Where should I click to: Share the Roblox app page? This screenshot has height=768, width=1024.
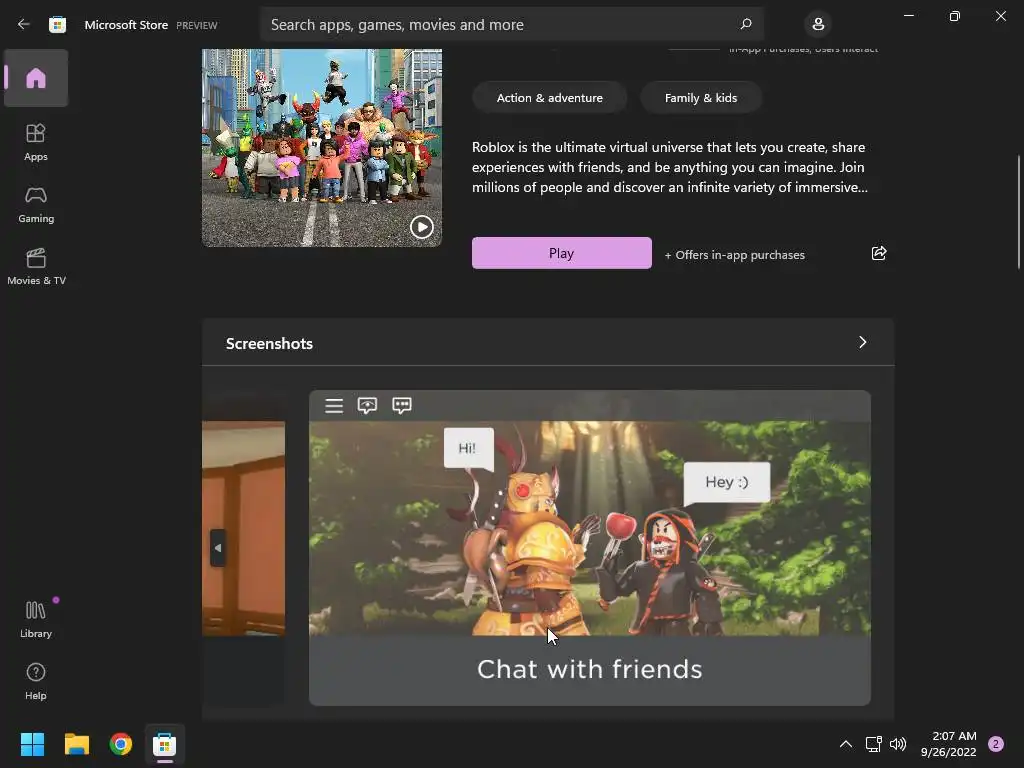click(x=879, y=253)
